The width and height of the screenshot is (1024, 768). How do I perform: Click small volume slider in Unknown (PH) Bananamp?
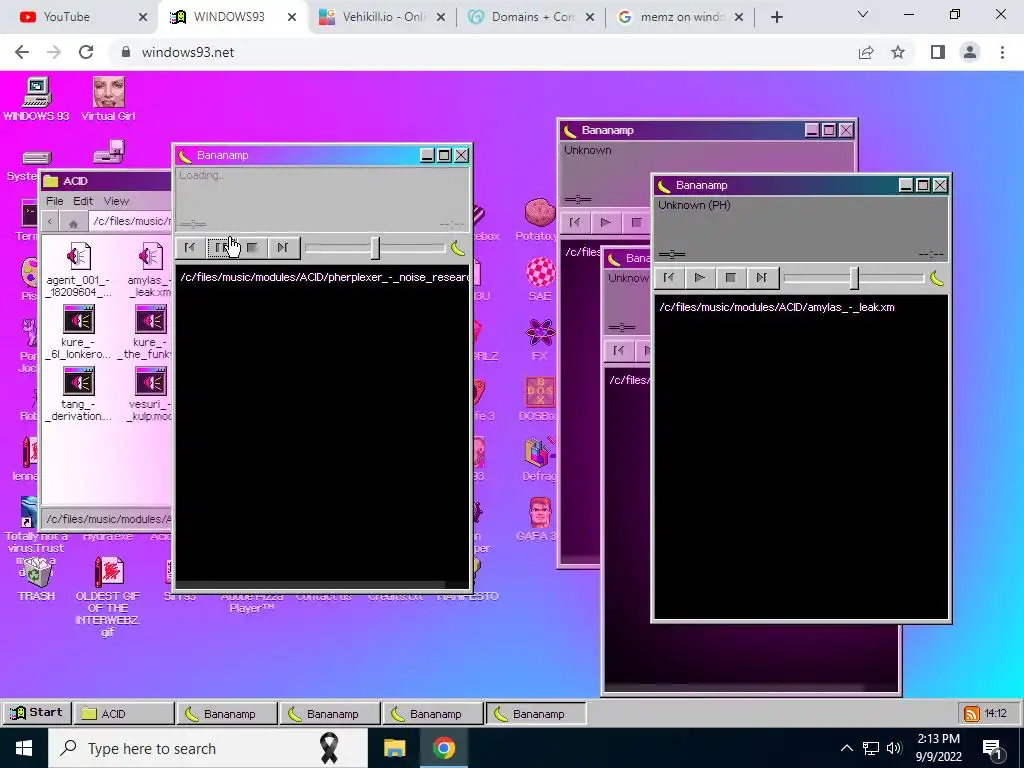(x=672, y=254)
